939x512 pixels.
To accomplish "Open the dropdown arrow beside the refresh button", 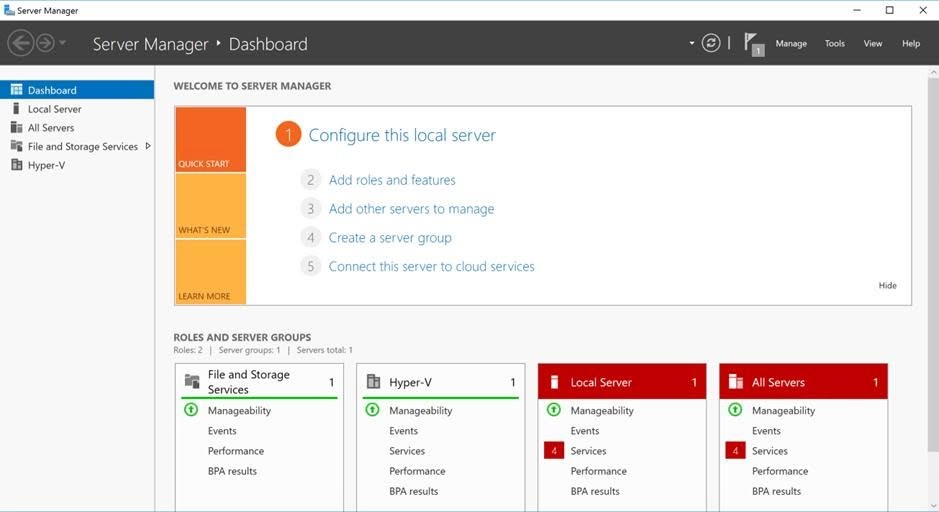I will pyautogui.click(x=692, y=43).
